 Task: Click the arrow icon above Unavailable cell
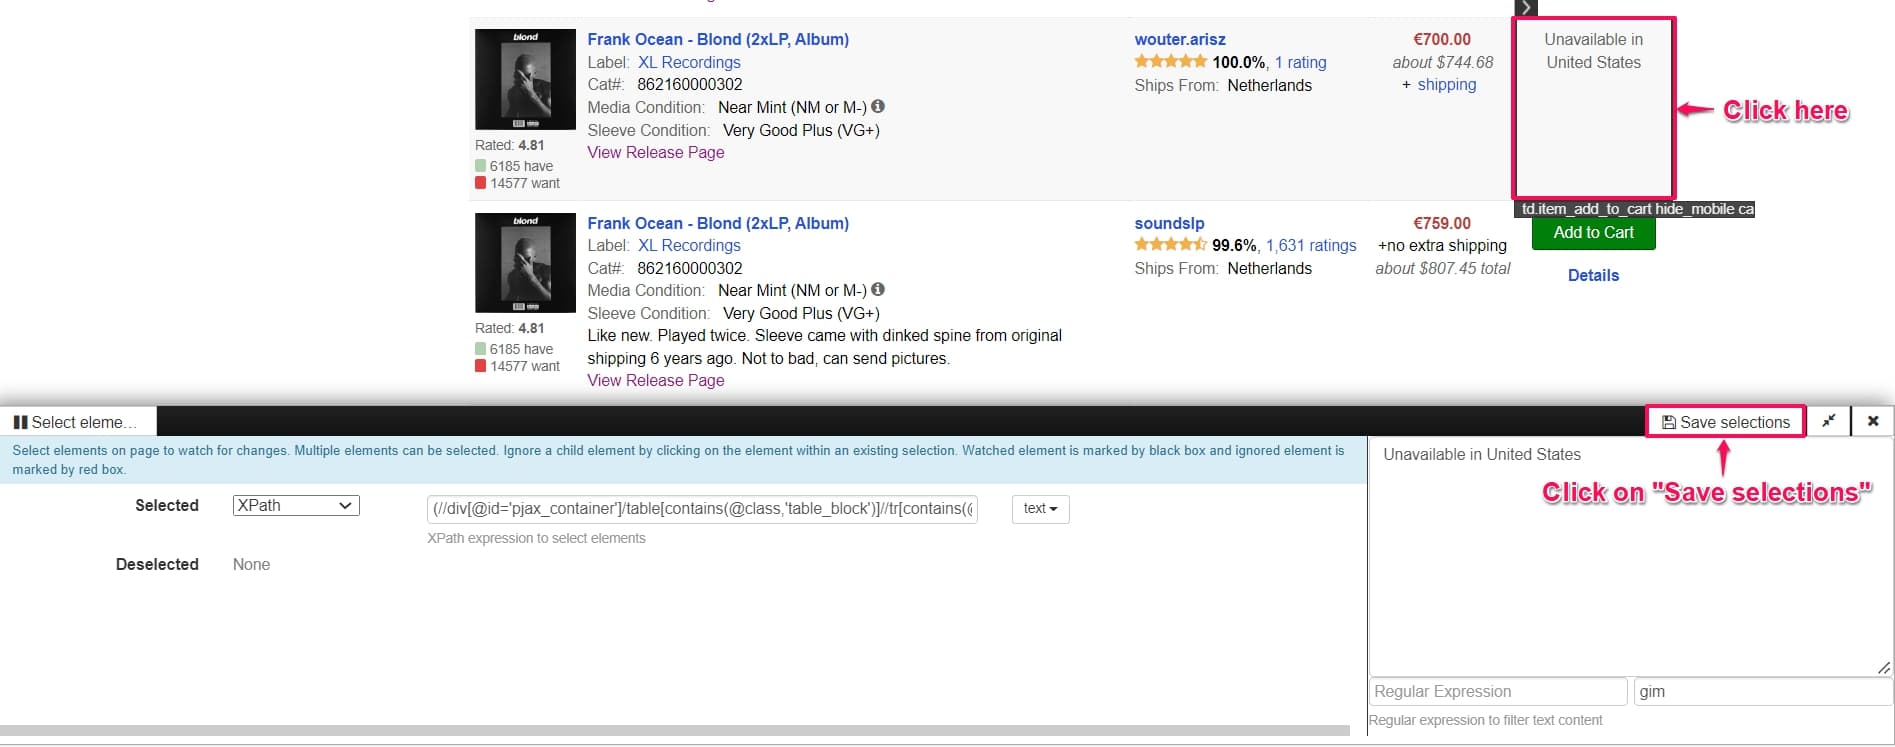point(1526,8)
